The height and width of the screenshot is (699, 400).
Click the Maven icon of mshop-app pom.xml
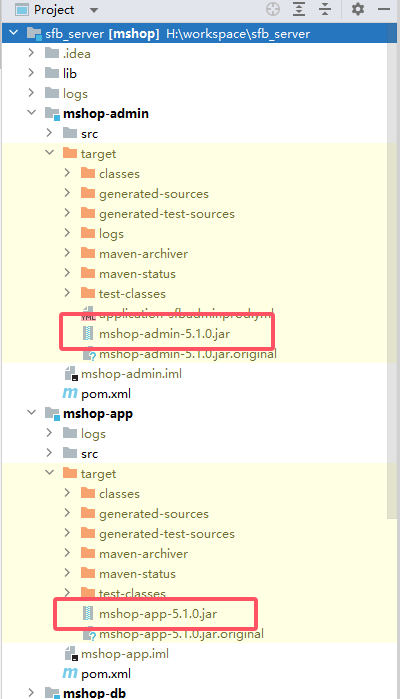(x=70, y=673)
